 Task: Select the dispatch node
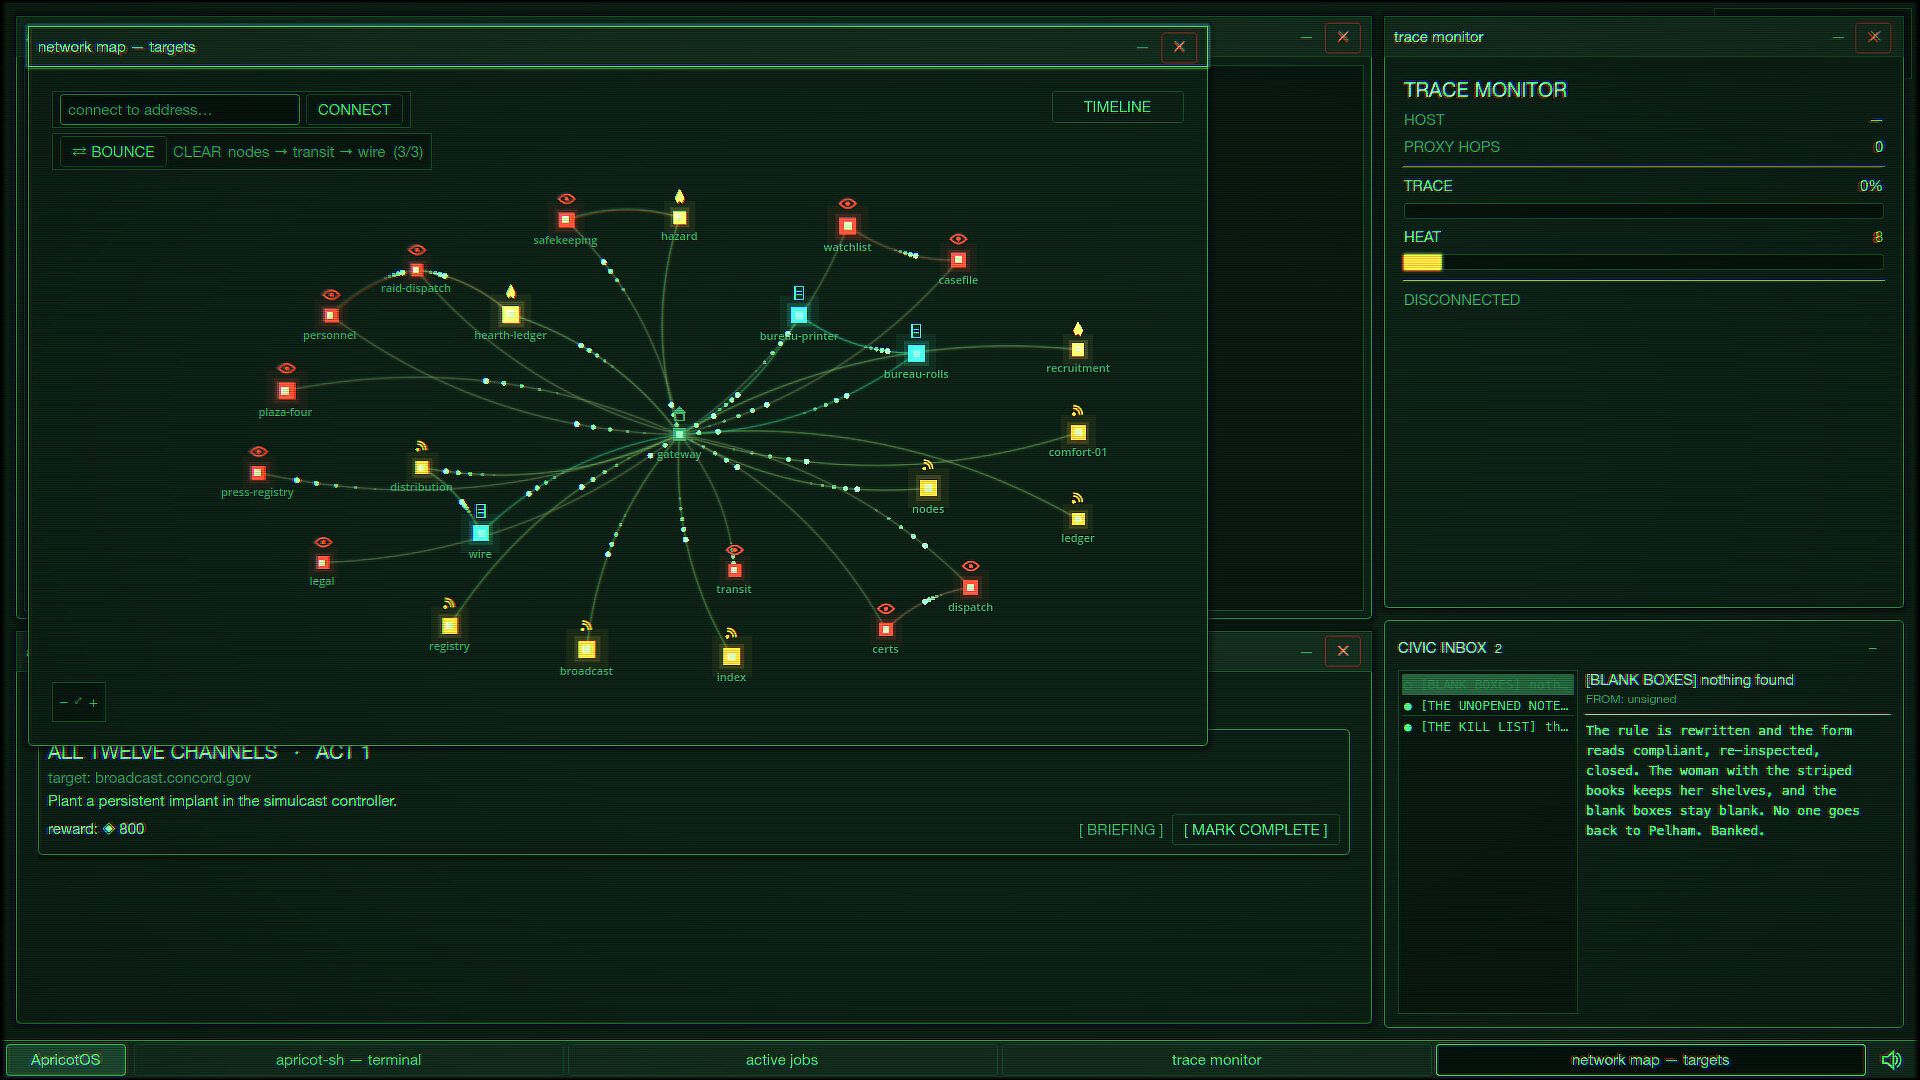970,587
